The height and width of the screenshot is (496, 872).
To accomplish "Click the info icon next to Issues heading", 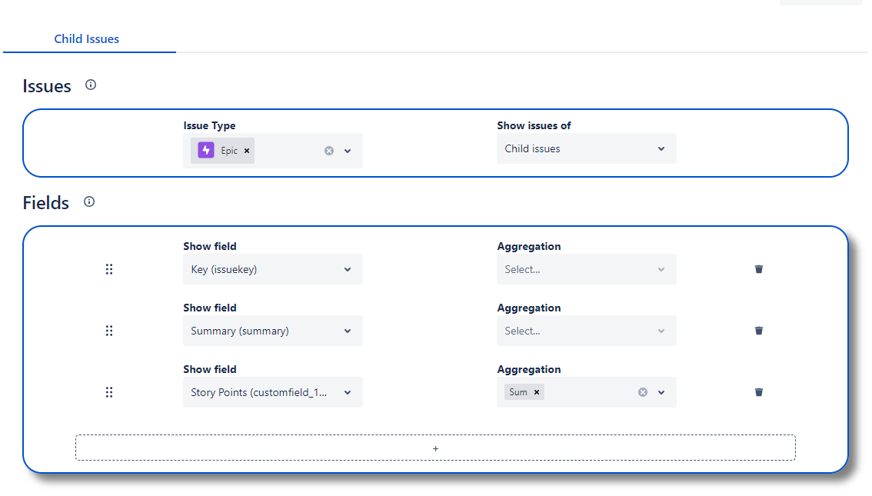I will [x=91, y=85].
